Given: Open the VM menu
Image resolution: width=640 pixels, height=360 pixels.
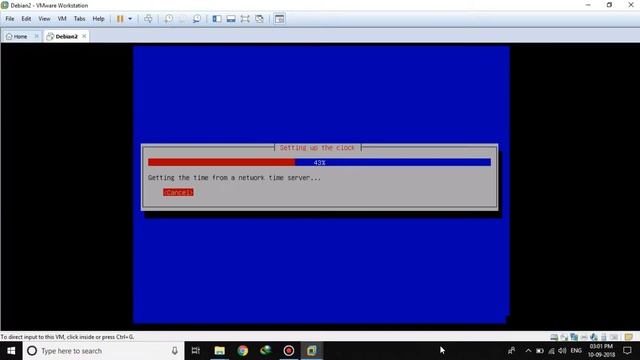Looking at the screenshot, I should click(x=62, y=19).
